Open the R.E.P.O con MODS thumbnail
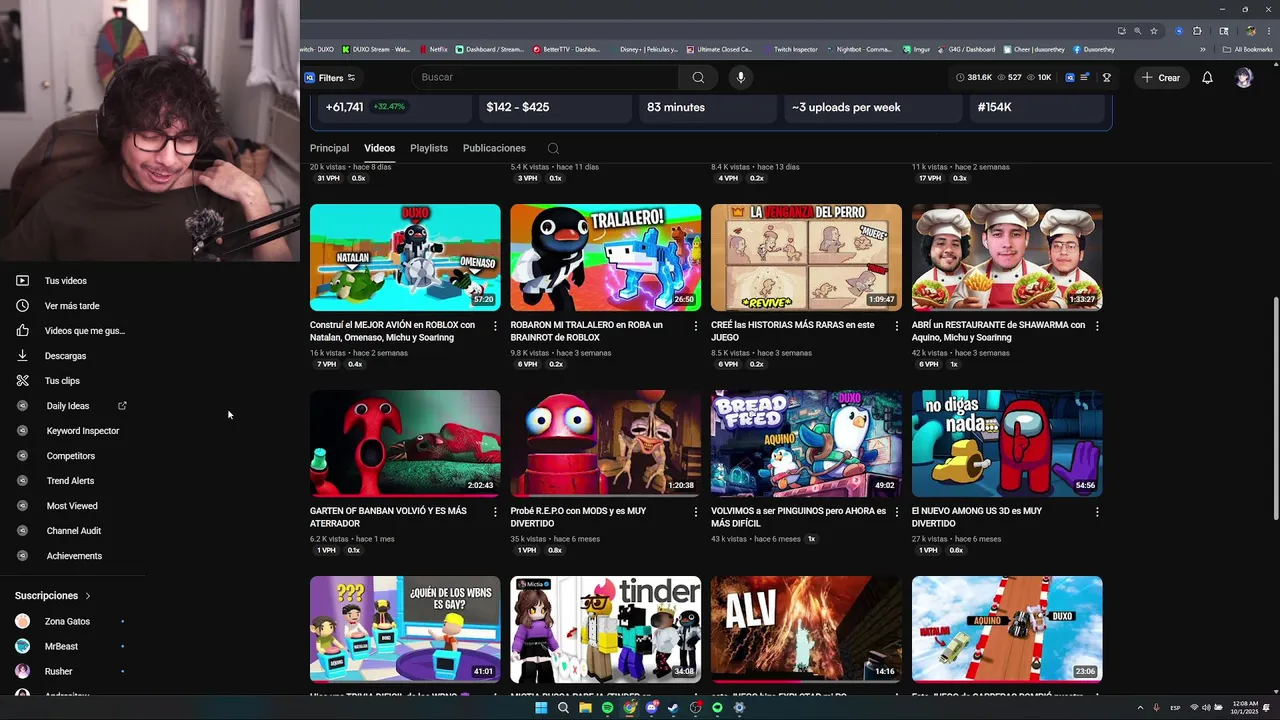 click(x=606, y=444)
